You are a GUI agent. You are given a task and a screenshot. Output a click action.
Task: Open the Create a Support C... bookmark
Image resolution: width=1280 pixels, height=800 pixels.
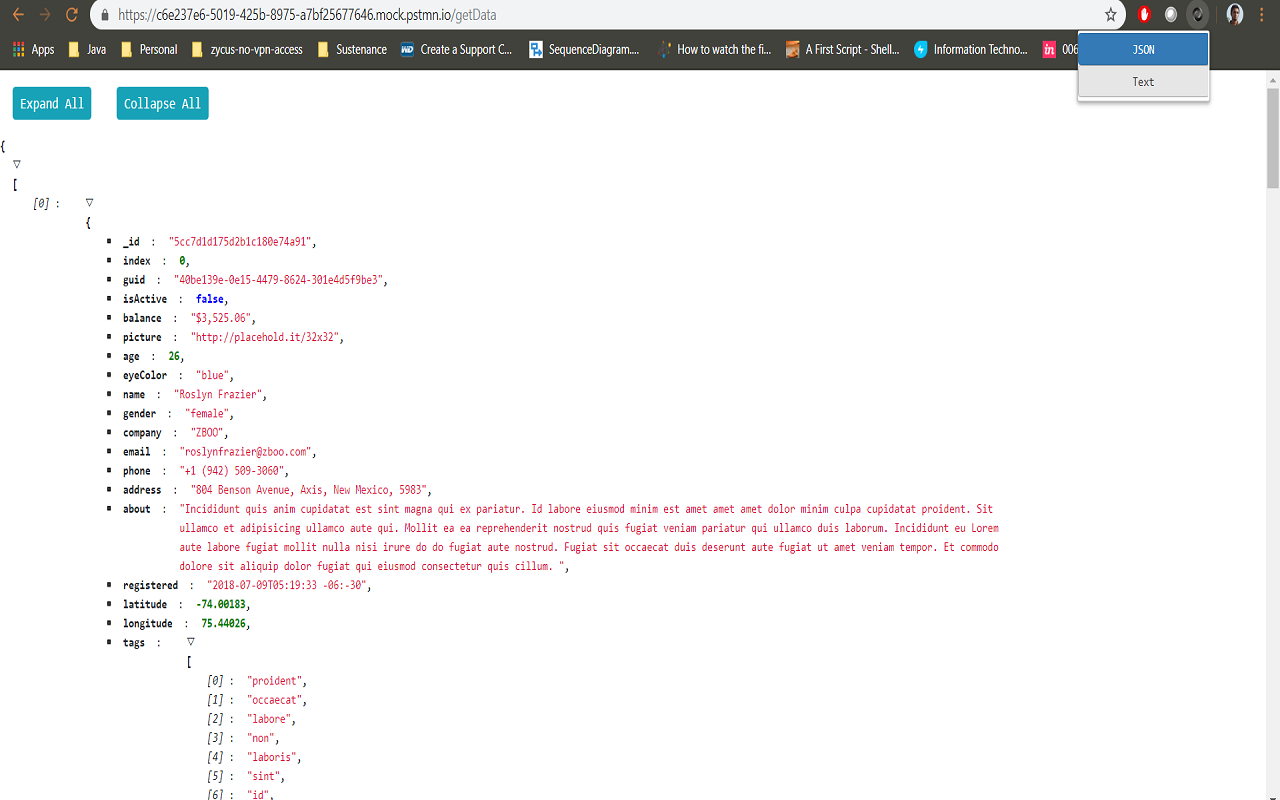[457, 49]
